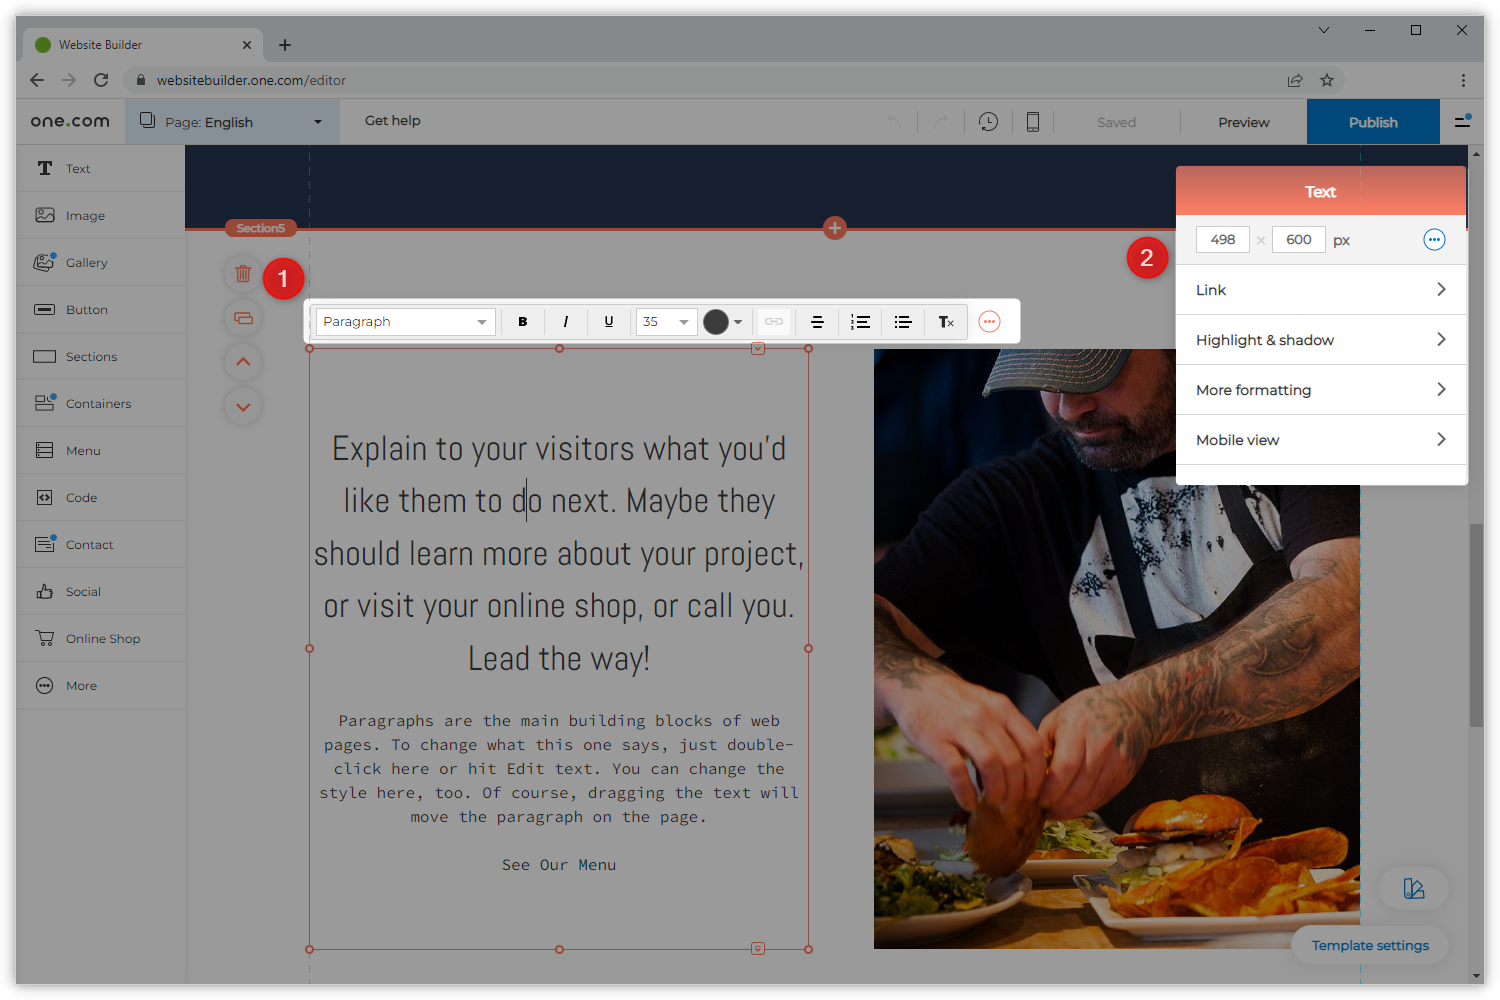This screenshot has height=1000, width=1500.
Task: Switch to mobile view phone icon
Action: tap(1033, 122)
